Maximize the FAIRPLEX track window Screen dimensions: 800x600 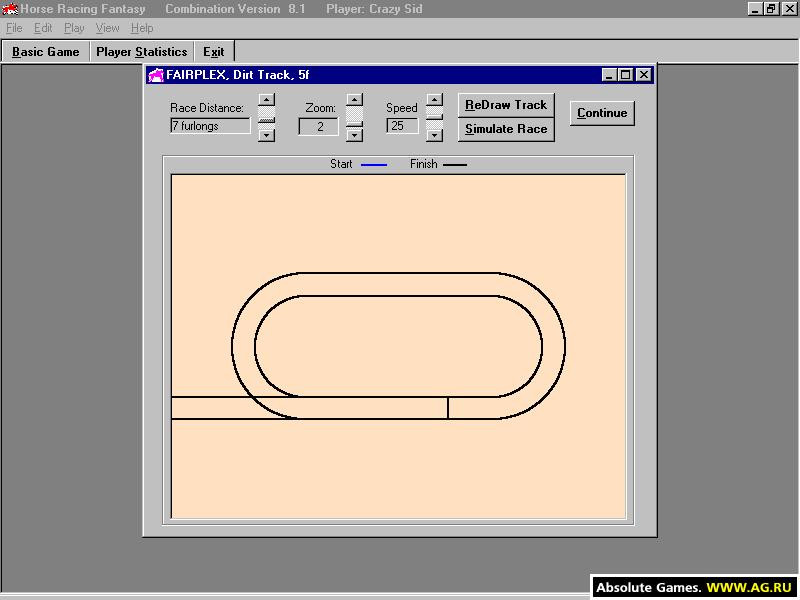point(626,75)
